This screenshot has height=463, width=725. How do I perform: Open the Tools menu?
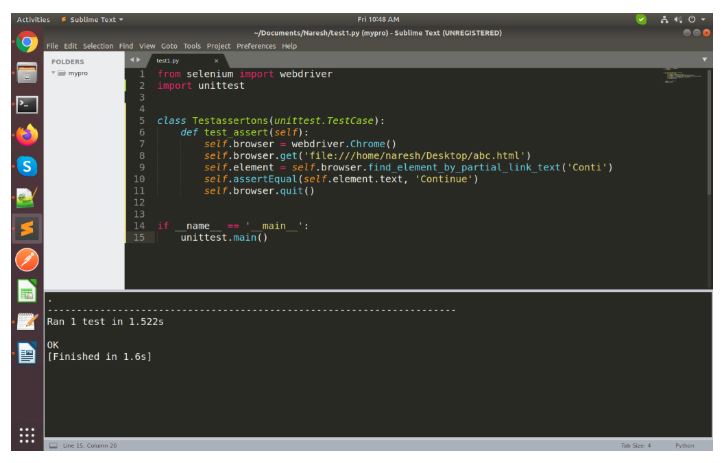(x=192, y=46)
